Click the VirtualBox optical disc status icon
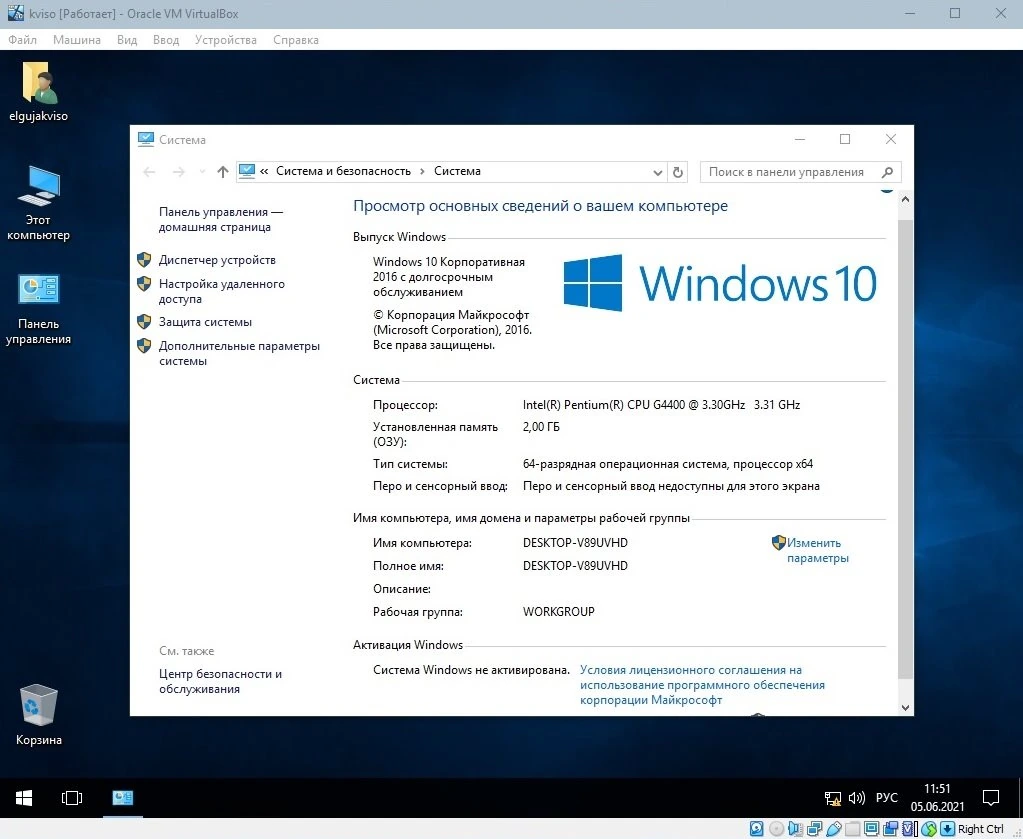This screenshot has height=839, width=1023. 776,829
